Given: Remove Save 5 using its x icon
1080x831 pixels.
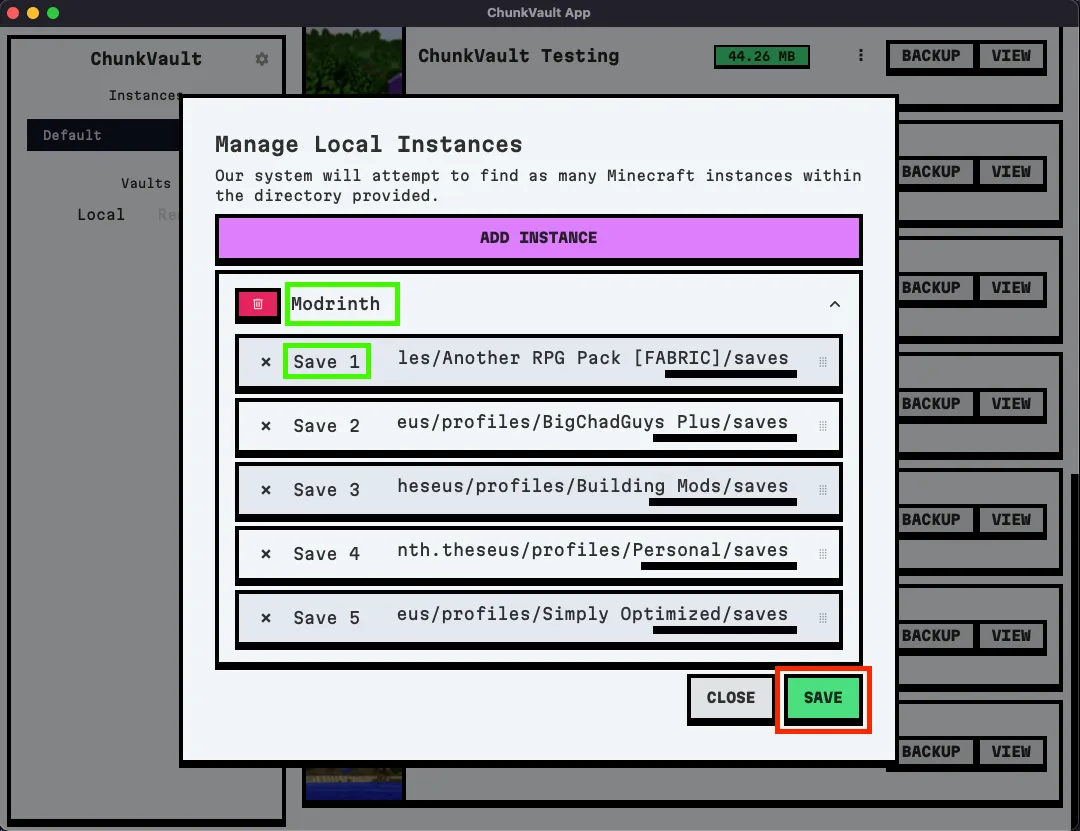Looking at the screenshot, I should coord(266,618).
